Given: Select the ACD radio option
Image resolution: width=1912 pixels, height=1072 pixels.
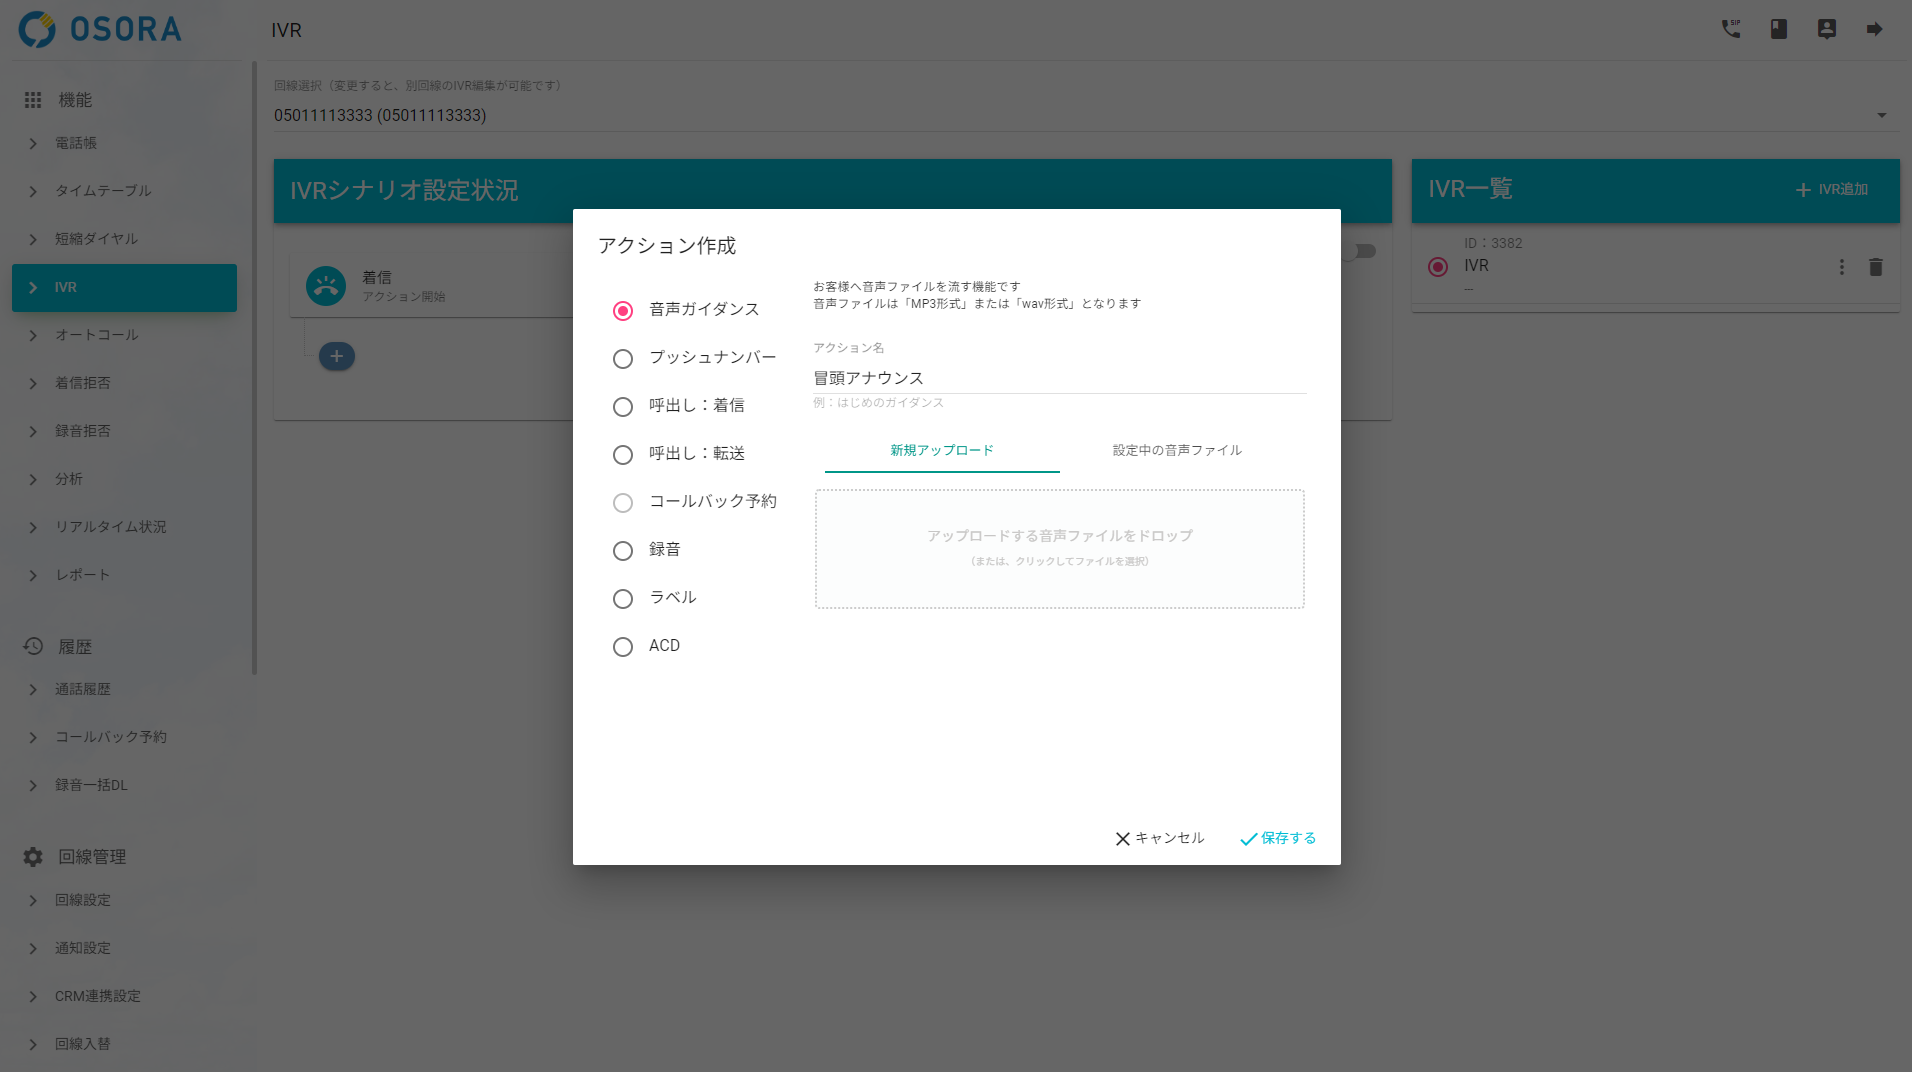Looking at the screenshot, I should [623, 647].
